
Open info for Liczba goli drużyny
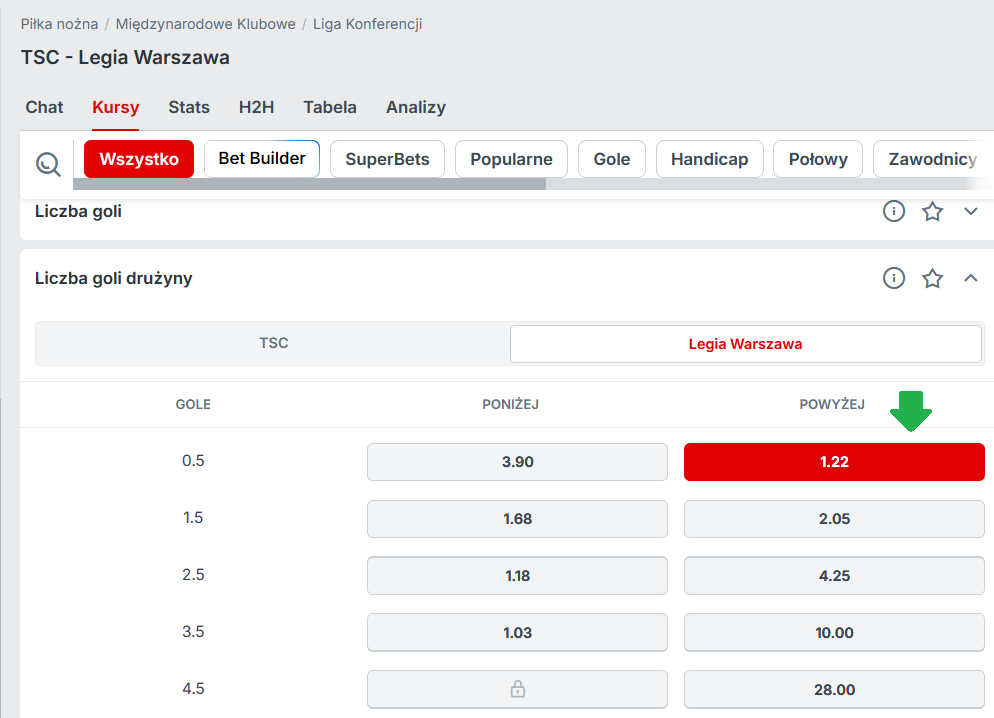click(893, 278)
